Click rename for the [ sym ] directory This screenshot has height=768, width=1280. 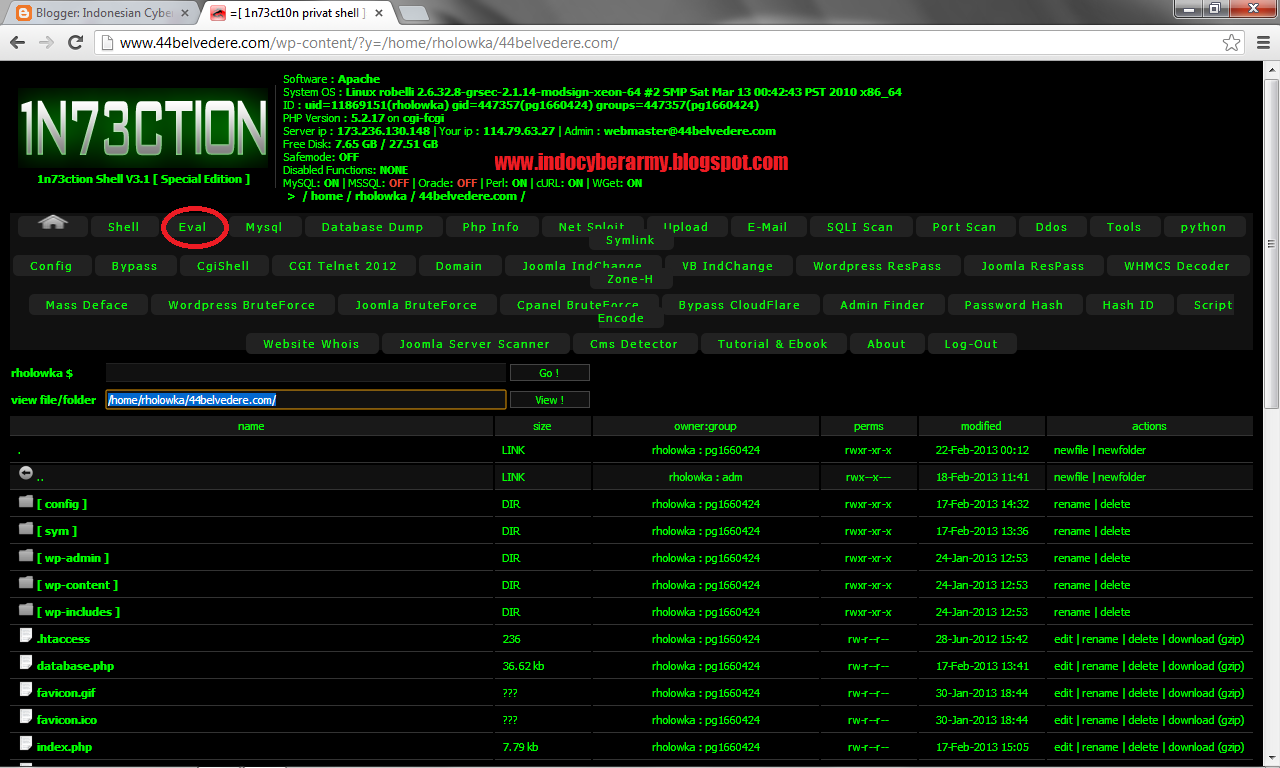tap(1072, 531)
